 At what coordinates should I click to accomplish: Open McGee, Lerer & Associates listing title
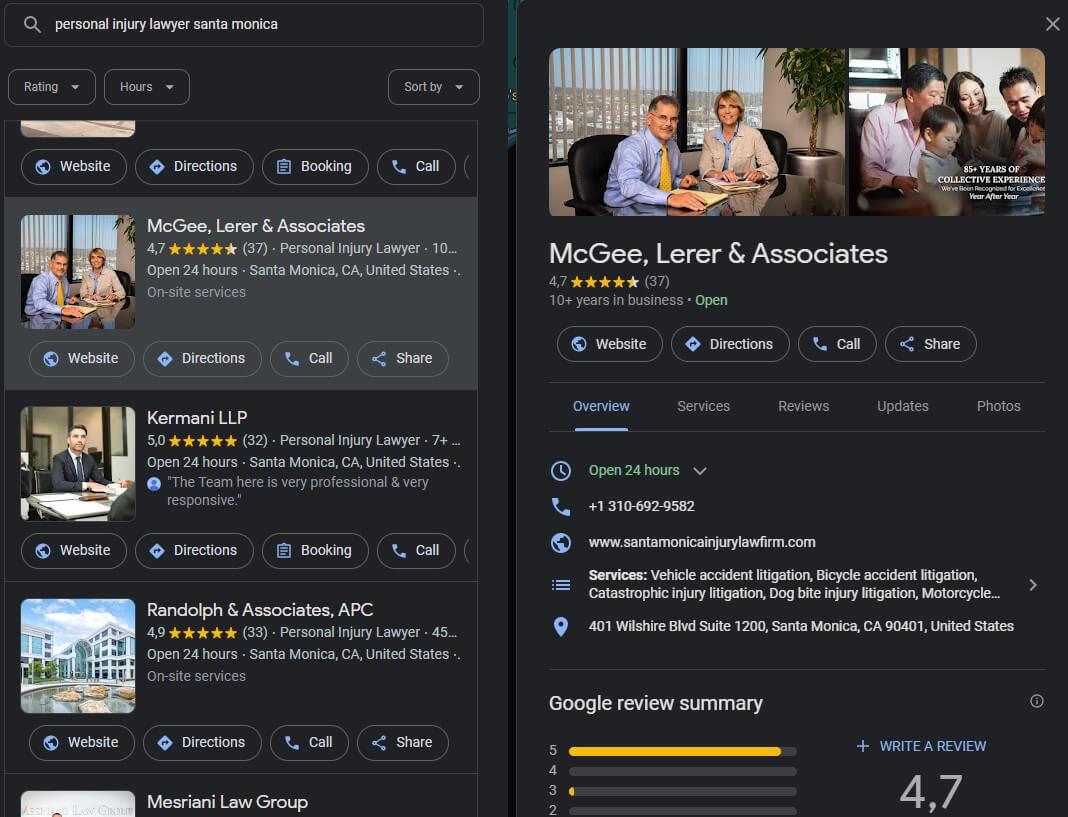coord(256,226)
